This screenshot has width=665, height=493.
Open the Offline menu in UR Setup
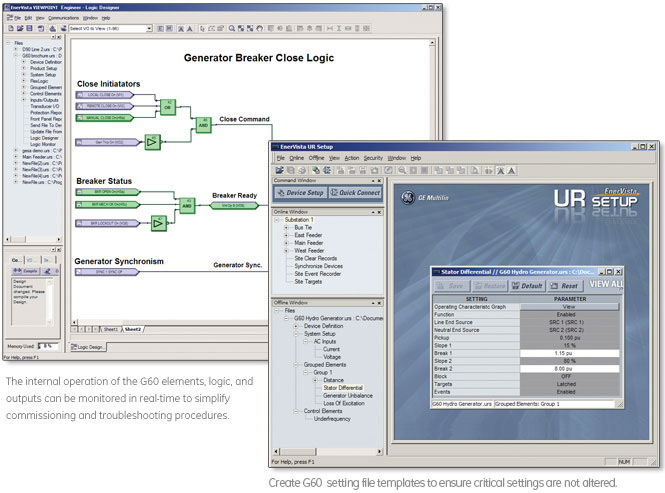(x=316, y=158)
